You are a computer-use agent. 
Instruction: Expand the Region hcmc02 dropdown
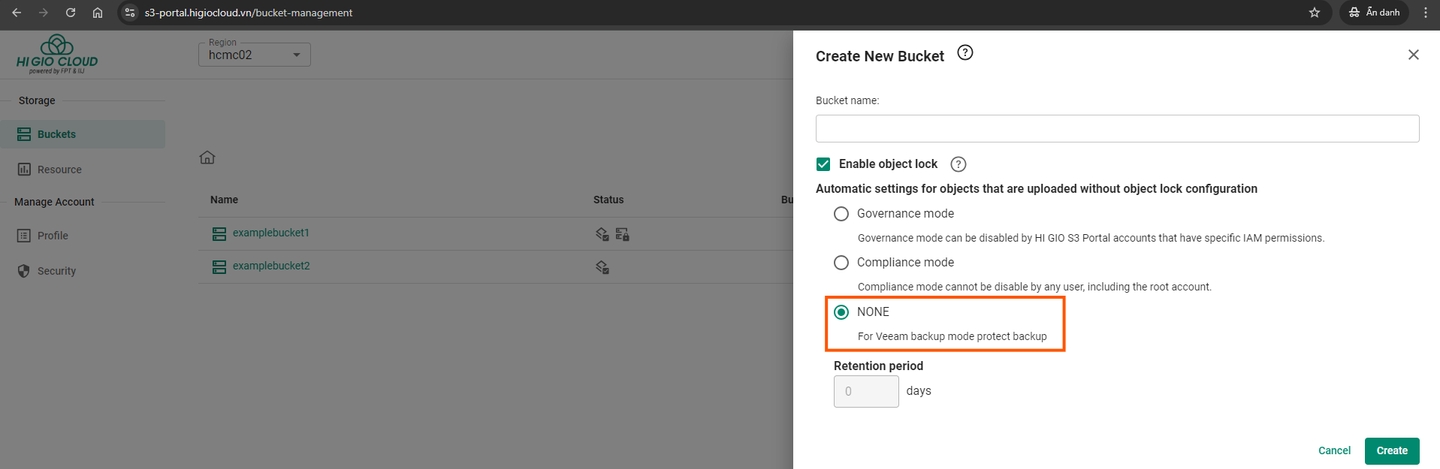(254, 55)
